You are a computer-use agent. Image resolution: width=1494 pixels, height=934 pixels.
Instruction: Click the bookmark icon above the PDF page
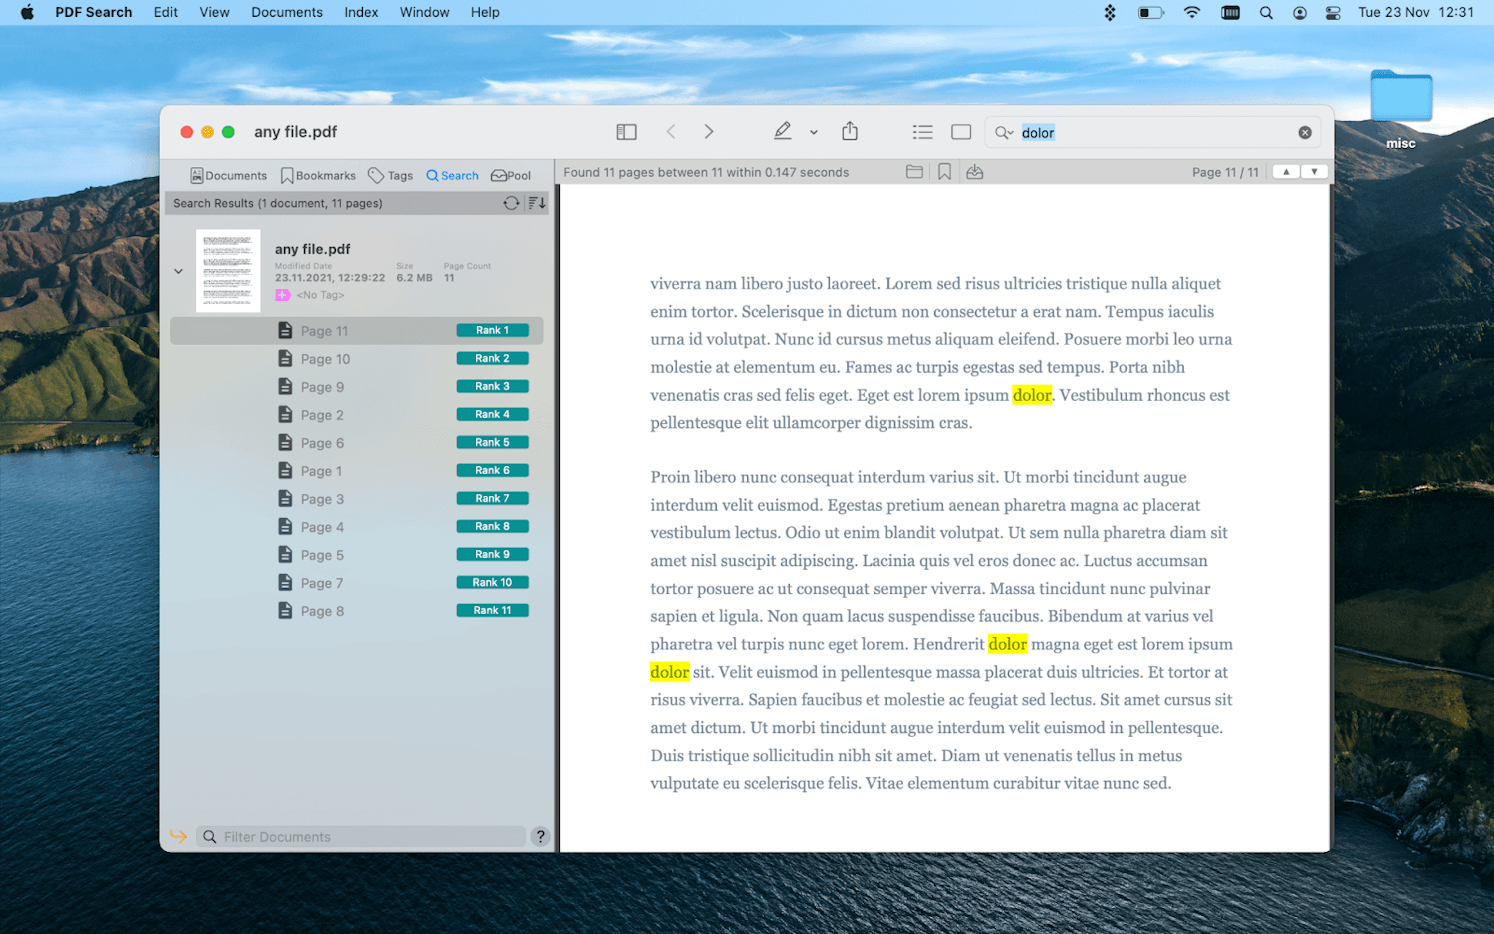point(944,171)
